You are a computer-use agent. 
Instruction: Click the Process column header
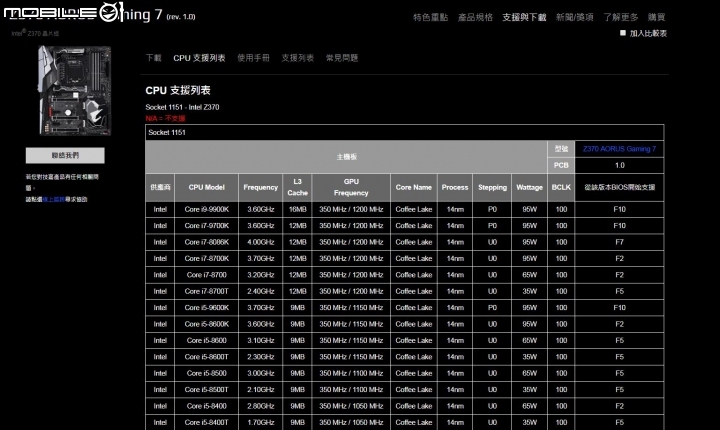[455, 187]
